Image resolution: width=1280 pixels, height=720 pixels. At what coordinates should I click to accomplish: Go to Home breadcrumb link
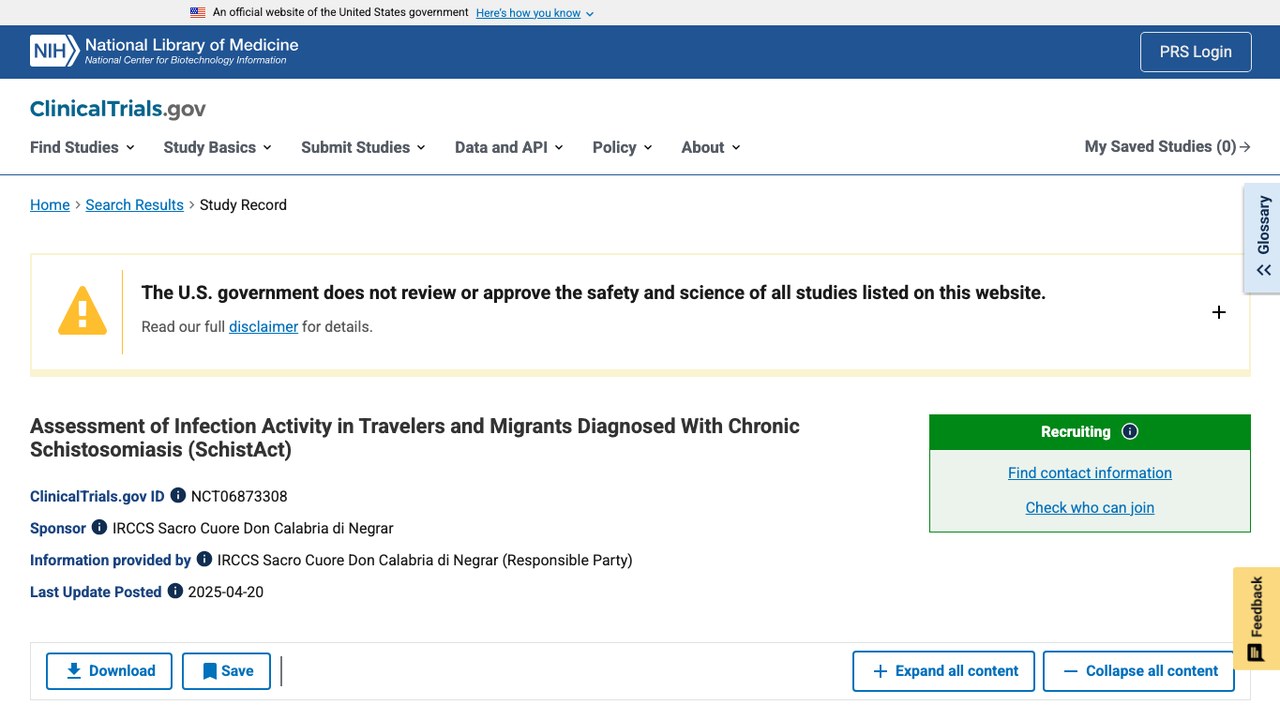point(50,205)
